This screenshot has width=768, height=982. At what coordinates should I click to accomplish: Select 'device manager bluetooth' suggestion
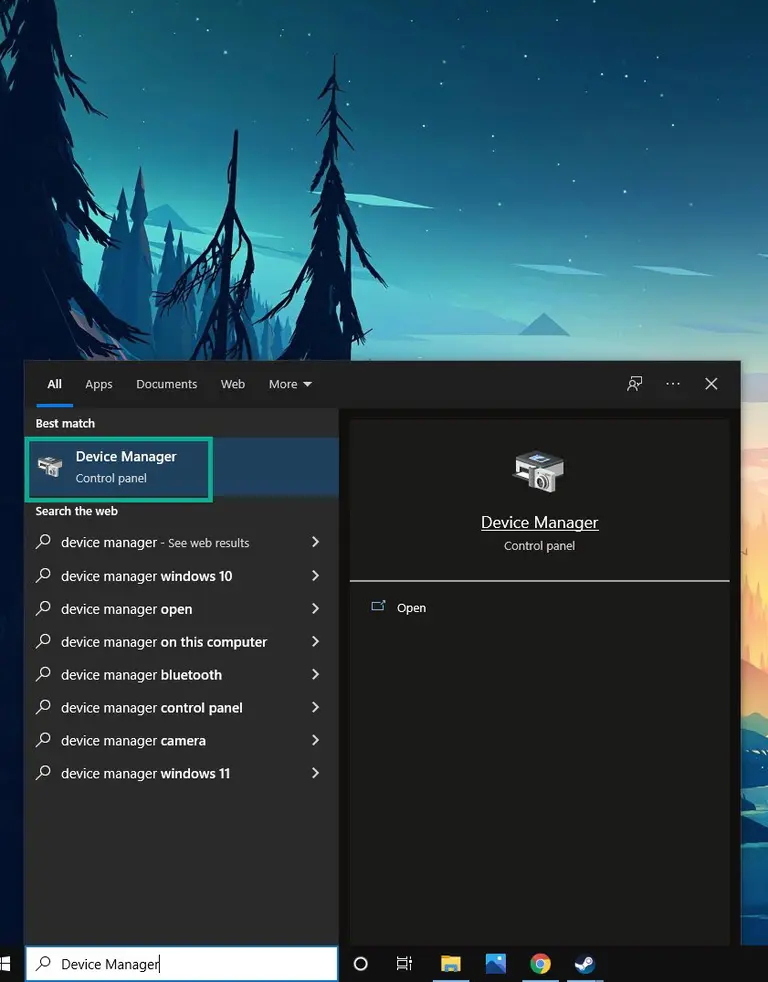(x=182, y=674)
